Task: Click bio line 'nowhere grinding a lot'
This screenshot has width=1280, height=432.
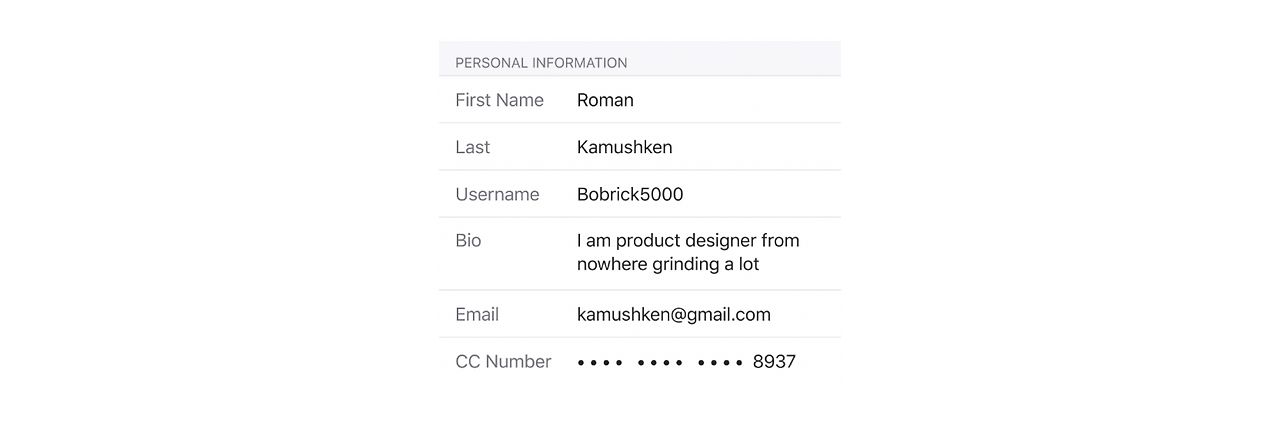Action: coord(668,265)
